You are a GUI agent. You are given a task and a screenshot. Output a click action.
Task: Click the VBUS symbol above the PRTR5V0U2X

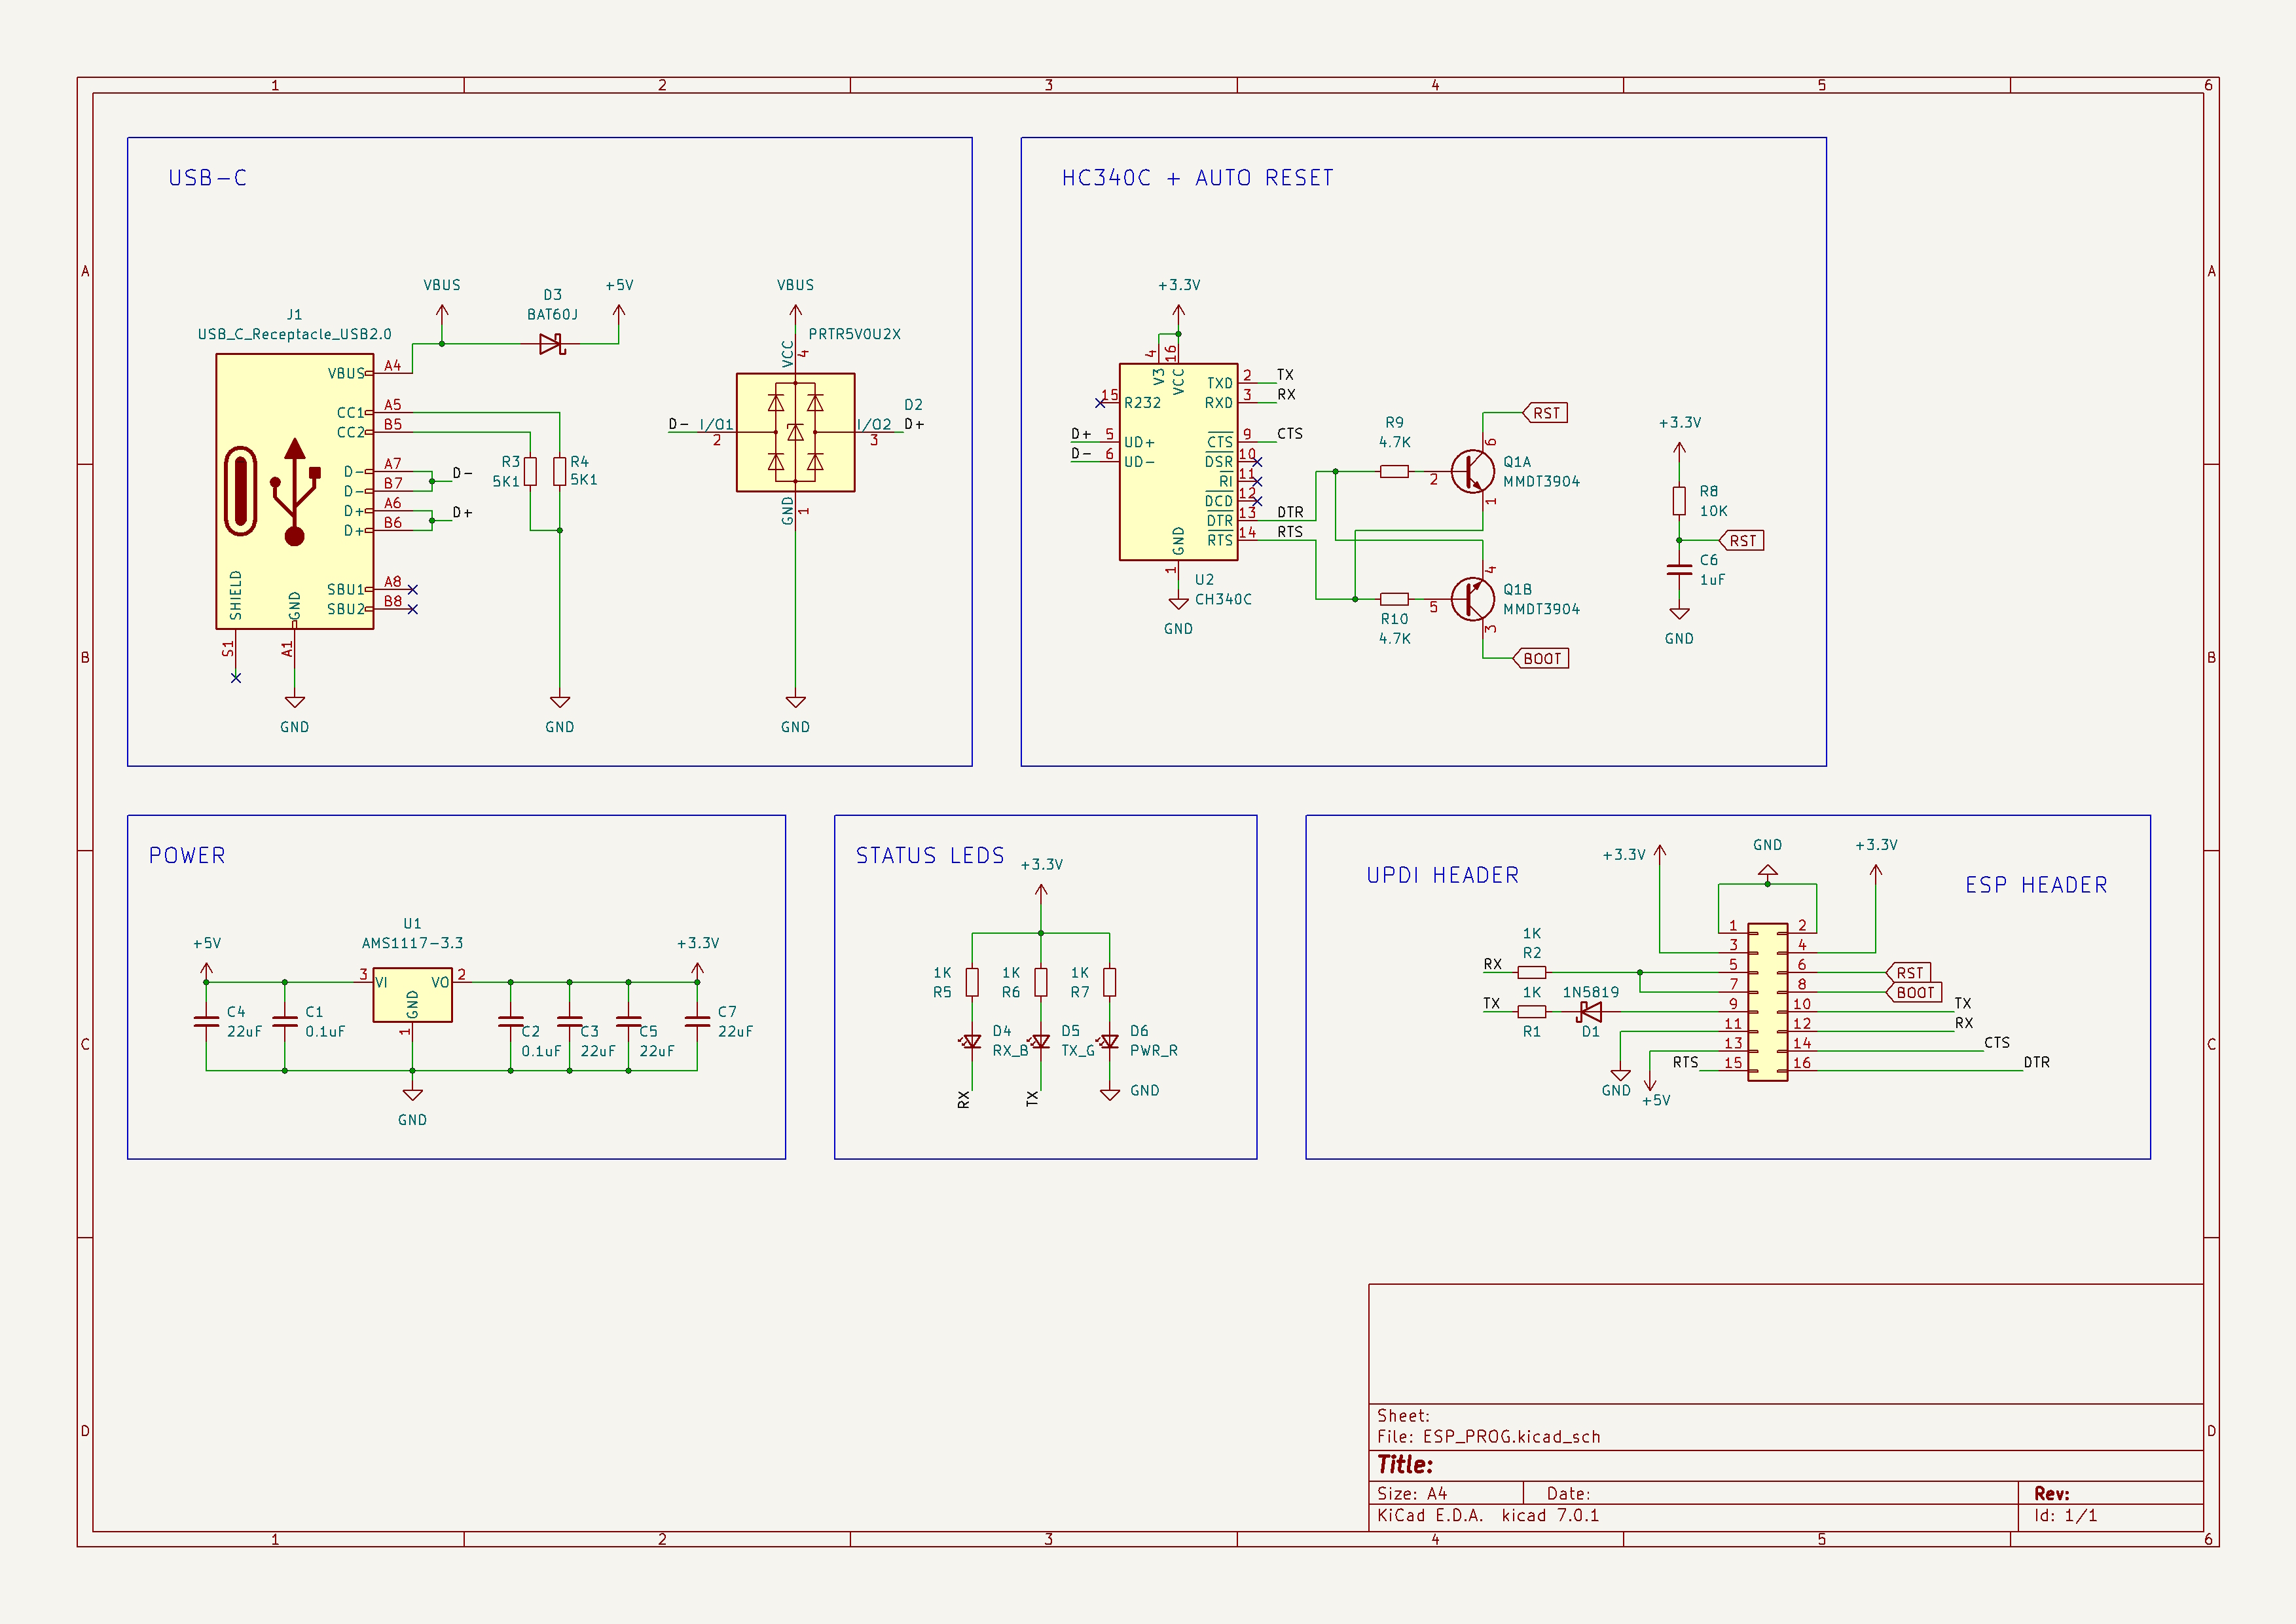795,313
